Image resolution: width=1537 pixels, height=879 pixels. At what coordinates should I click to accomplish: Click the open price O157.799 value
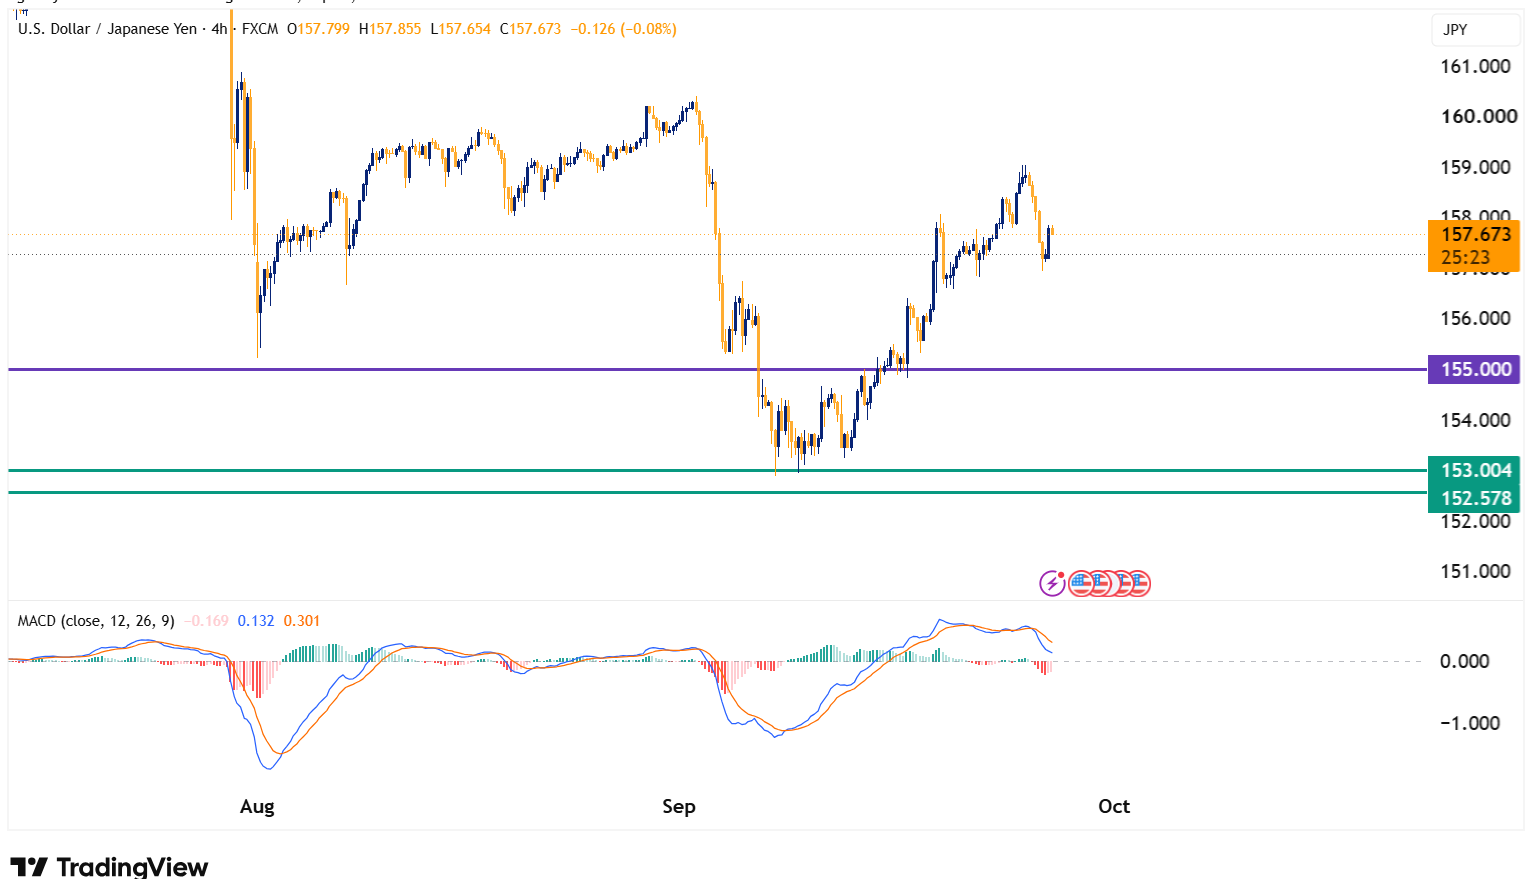(319, 29)
